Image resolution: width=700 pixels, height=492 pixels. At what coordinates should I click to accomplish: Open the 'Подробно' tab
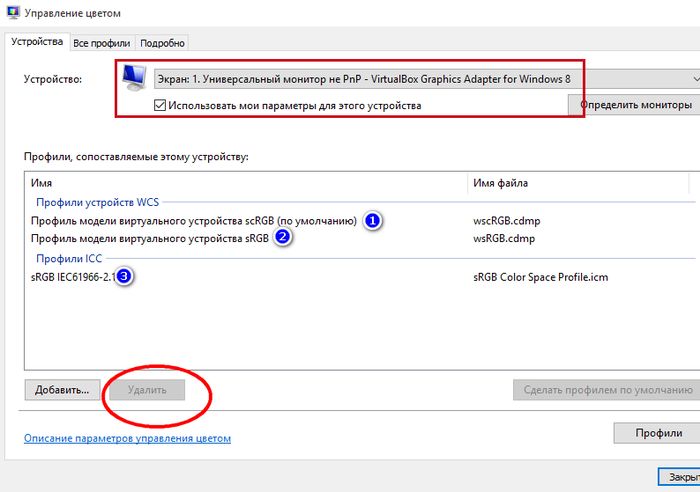click(x=162, y=42)
